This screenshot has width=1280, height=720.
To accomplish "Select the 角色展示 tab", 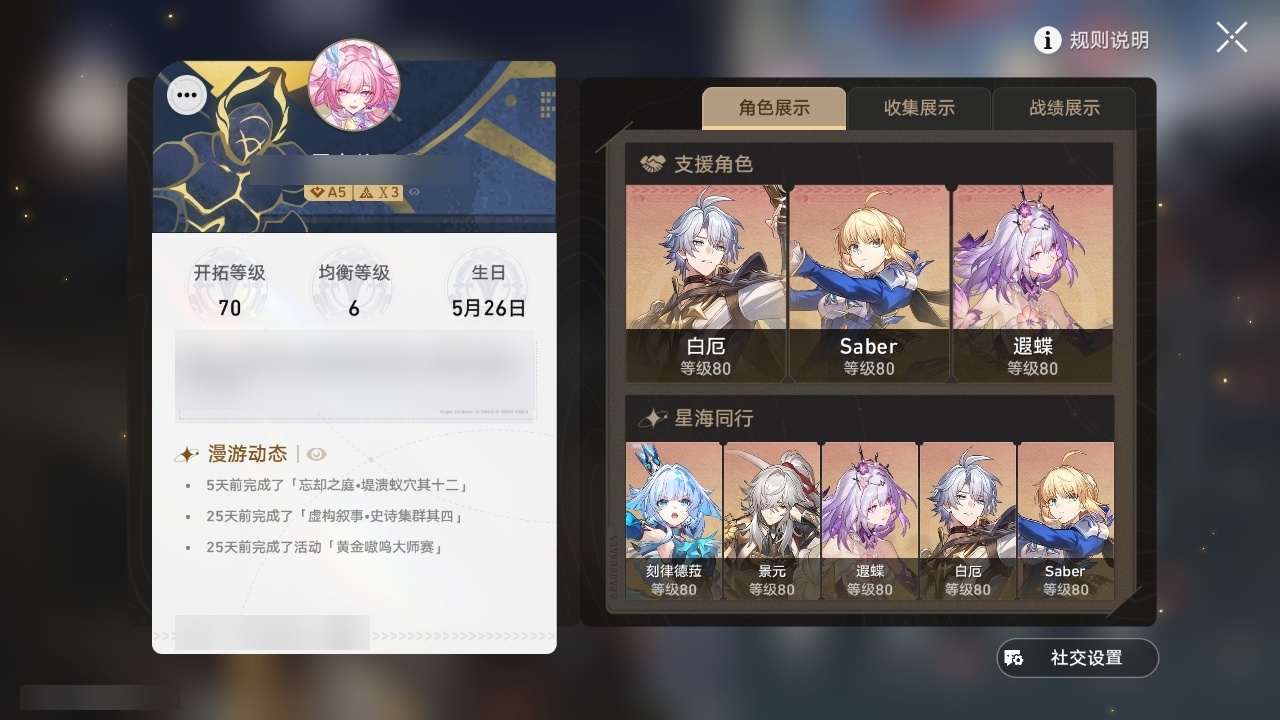I will [x=774, y=108].
